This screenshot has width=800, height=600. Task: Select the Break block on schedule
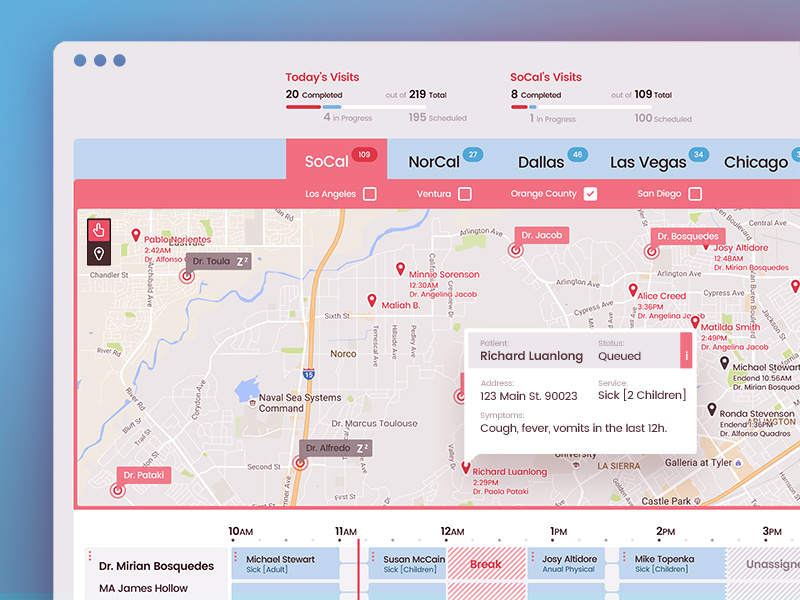click(x=486, y=563)
